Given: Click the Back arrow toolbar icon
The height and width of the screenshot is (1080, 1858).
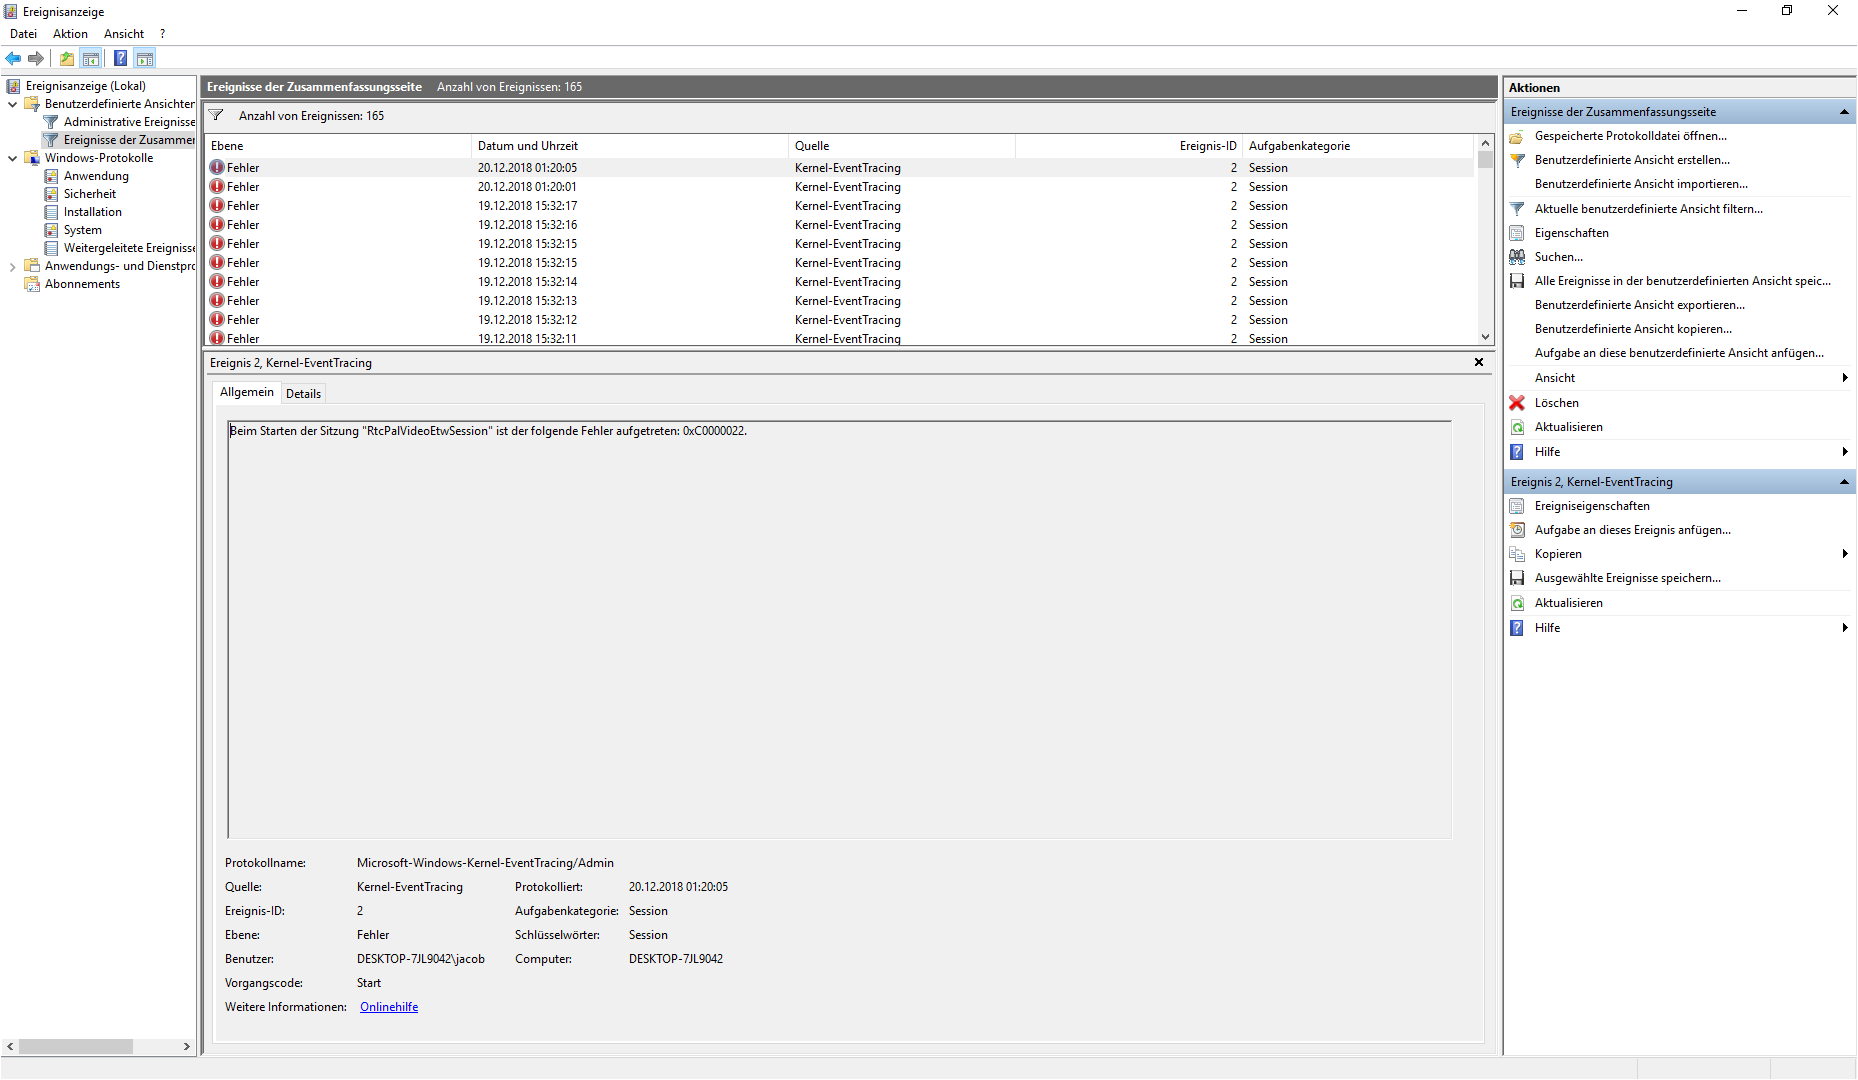Looking at the screenshot, I should [x=13, y=59].
